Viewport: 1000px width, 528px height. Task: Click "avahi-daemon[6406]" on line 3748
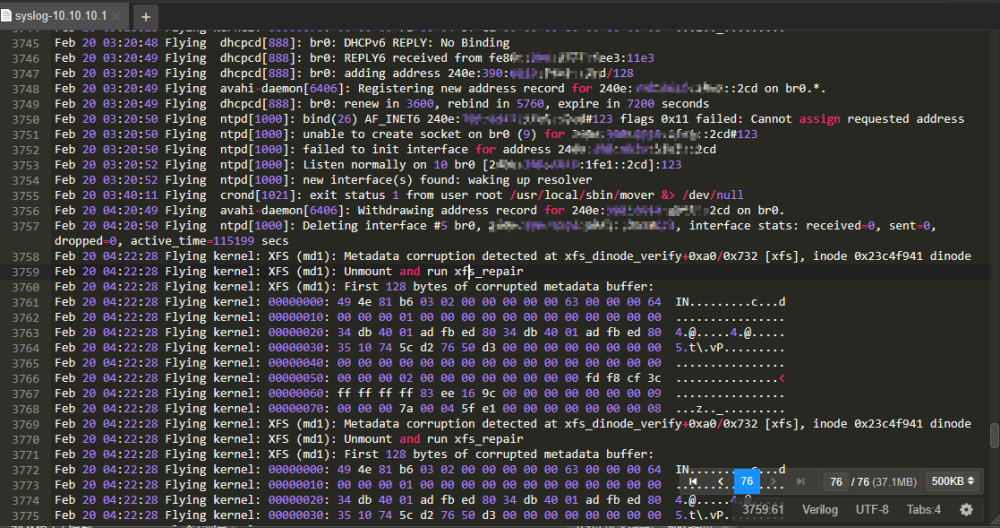[282, 89]
